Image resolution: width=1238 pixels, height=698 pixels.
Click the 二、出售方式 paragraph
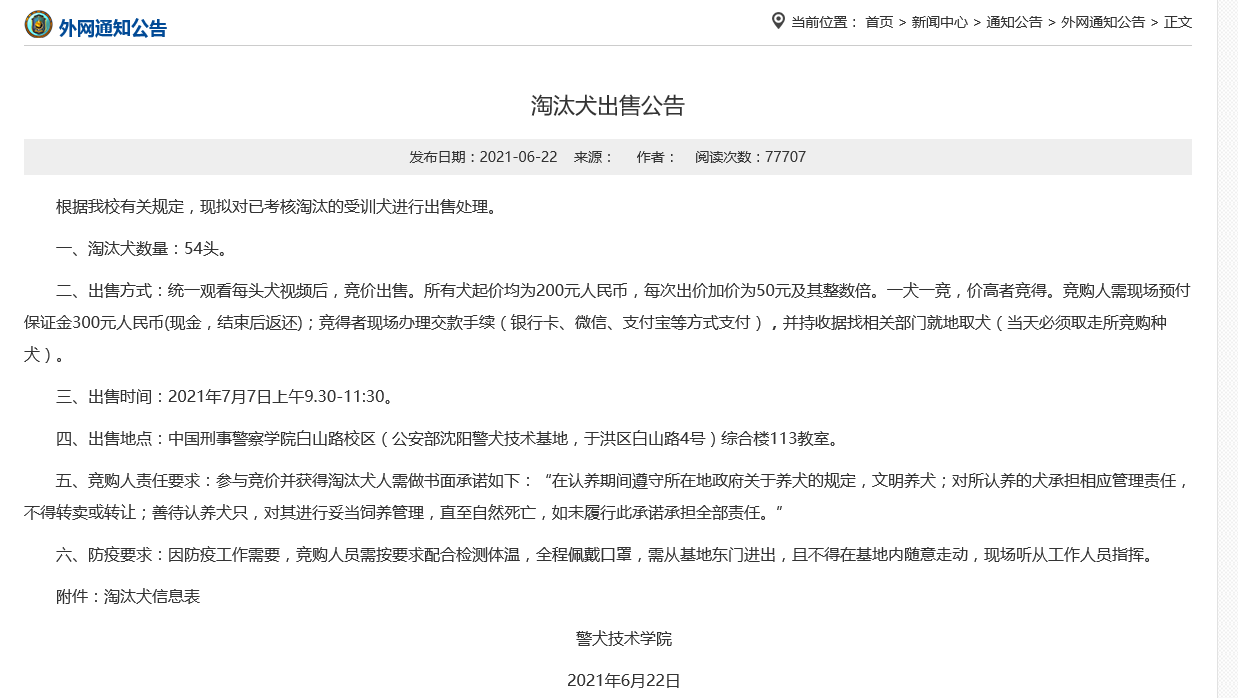pyautogui.click(x=608, y=323)
